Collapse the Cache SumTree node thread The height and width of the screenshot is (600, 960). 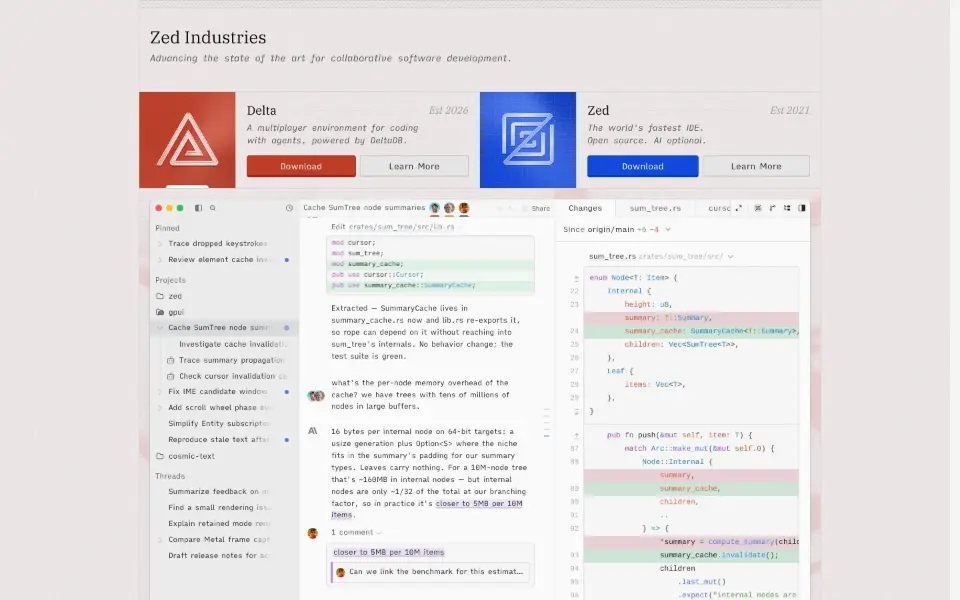[160, 328]
